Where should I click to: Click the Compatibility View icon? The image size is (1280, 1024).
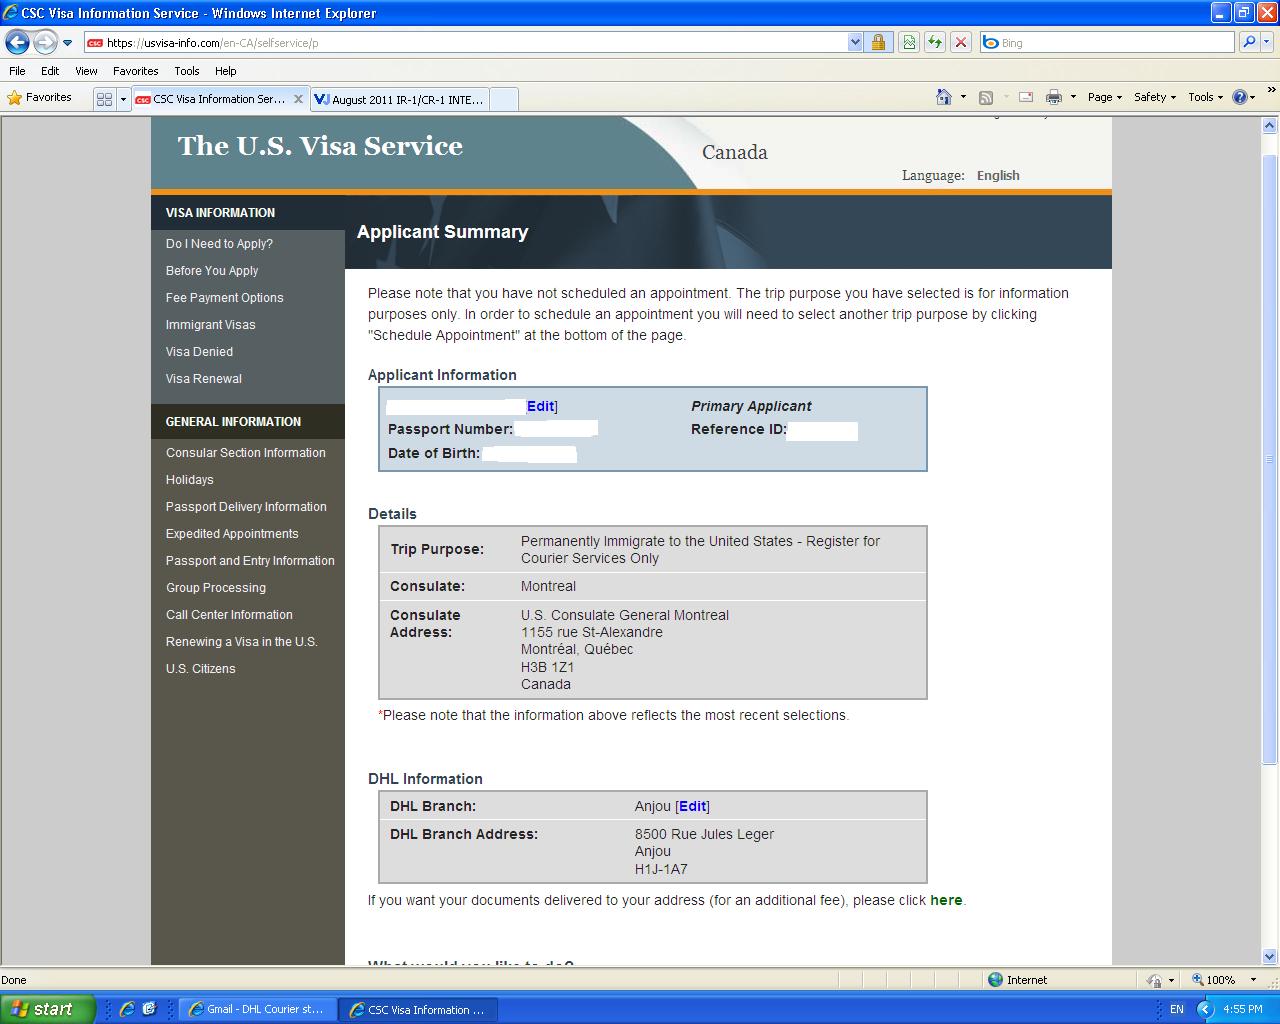pos(908,42)
